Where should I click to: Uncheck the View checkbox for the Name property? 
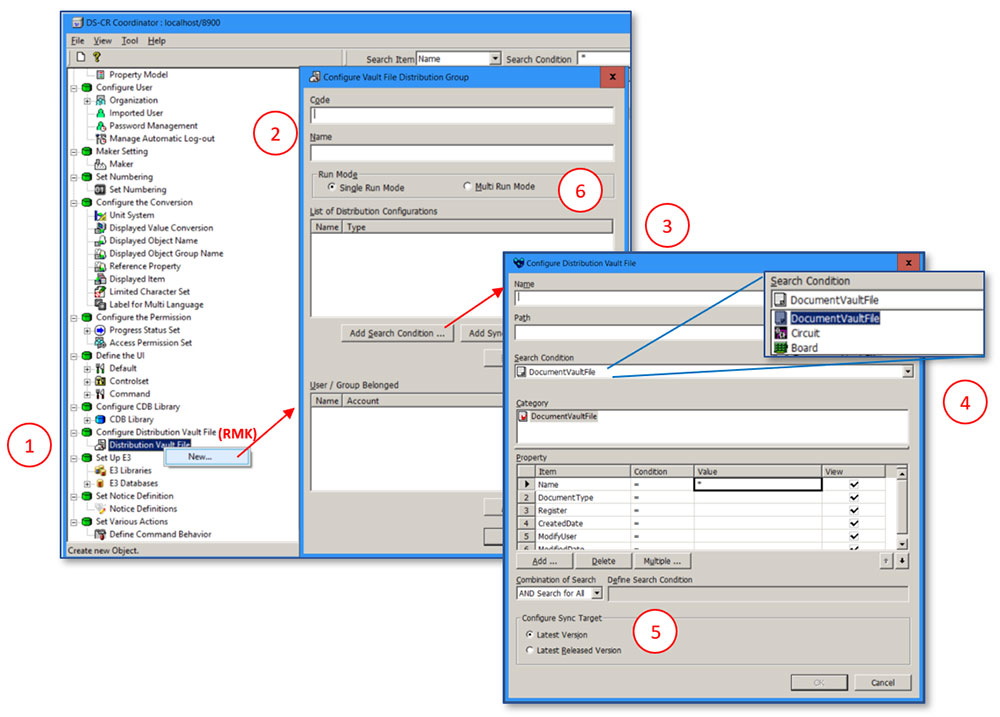pos(856,484)
